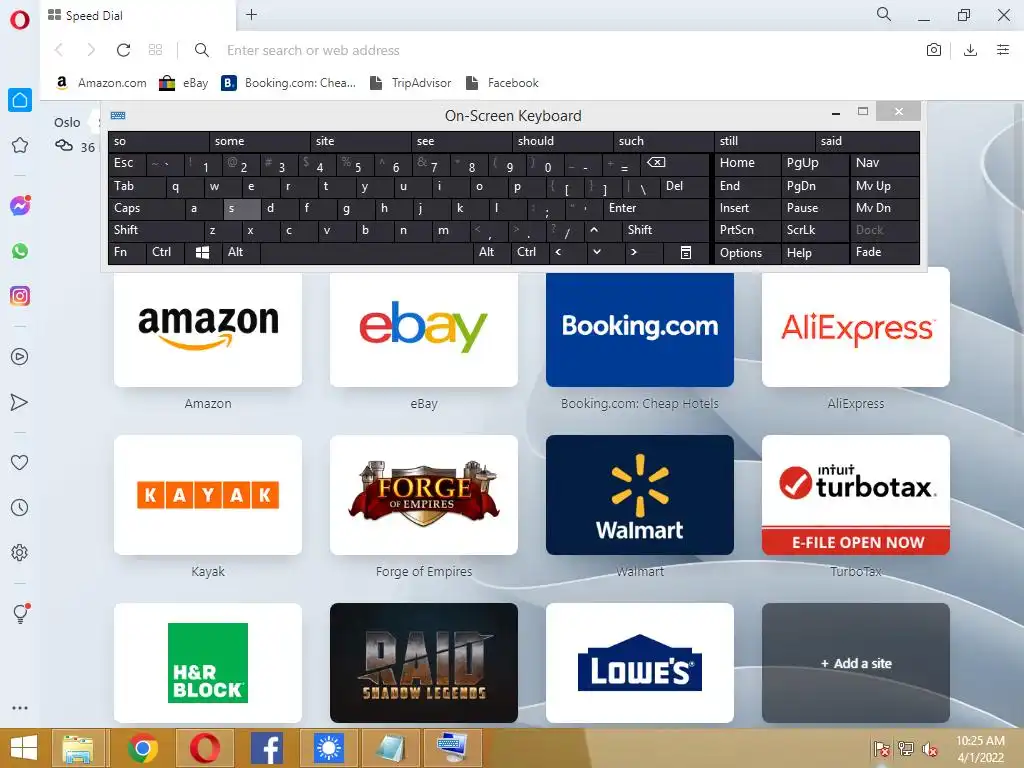Open File Explorer from the taskbar
The width and height of the screenshot is (1024, 768).
(x=78, y=748)
